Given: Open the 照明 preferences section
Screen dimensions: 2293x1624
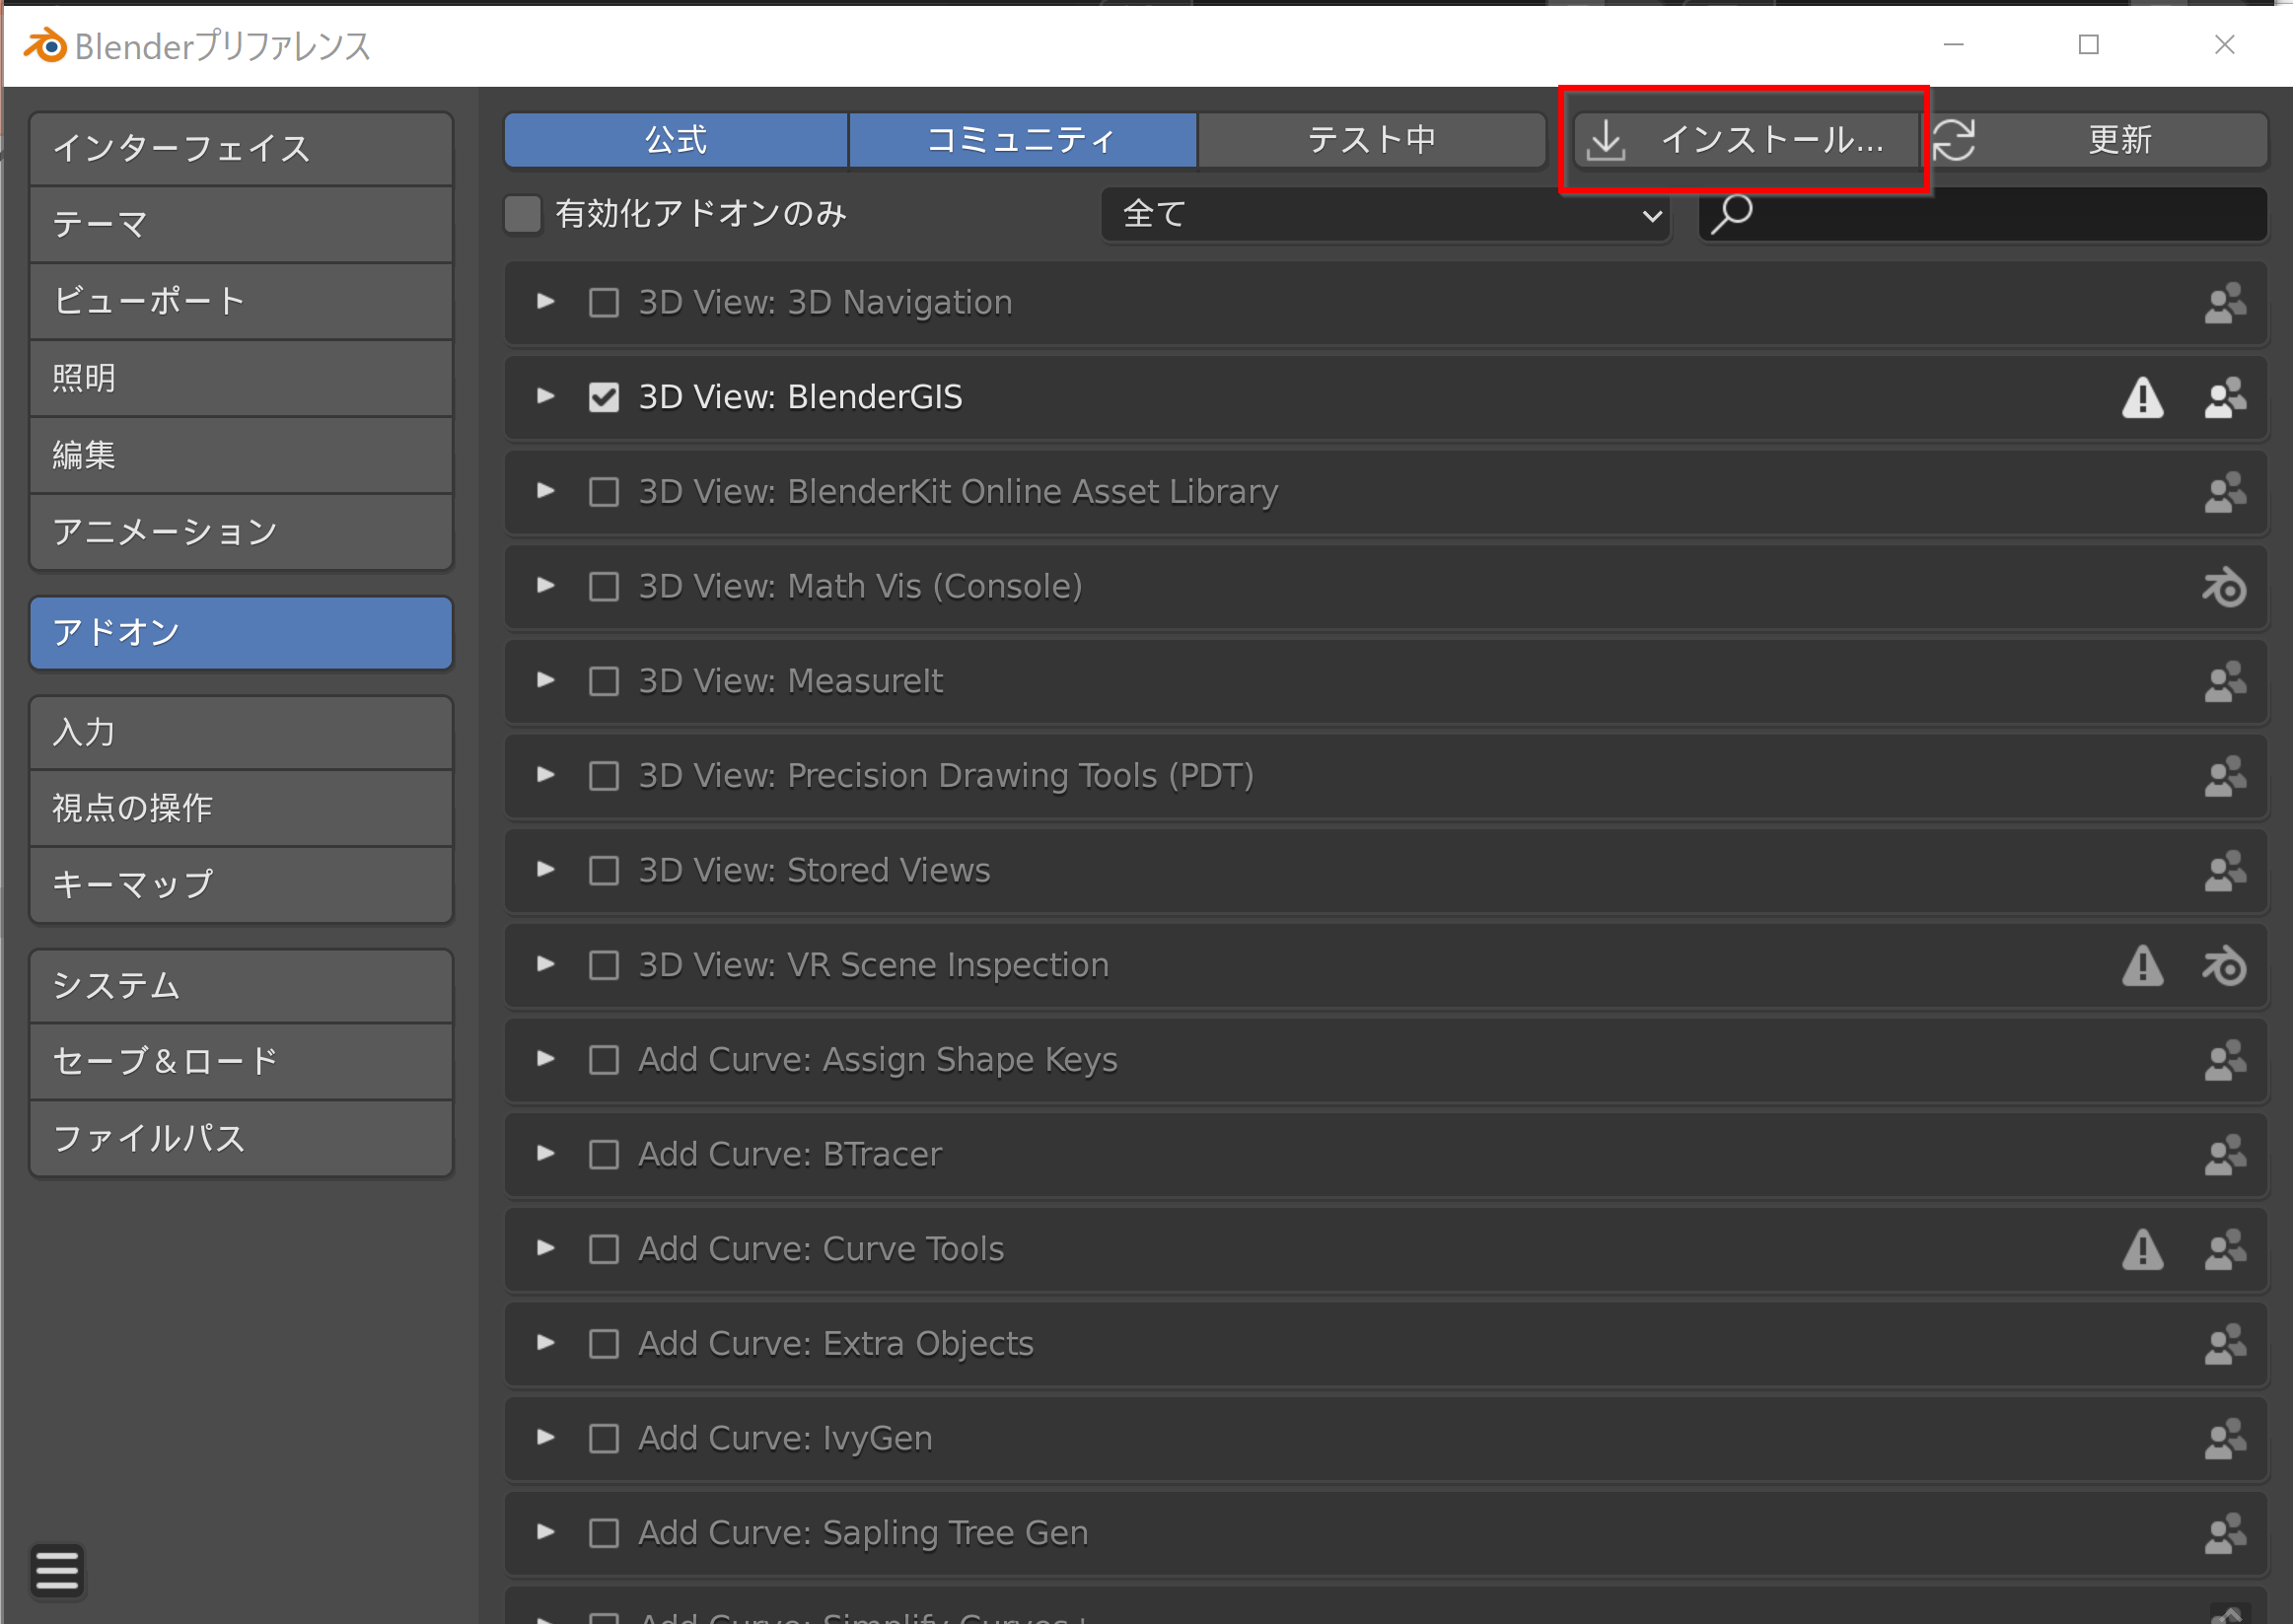Looking at the screenshot, I should click(241, 379).
